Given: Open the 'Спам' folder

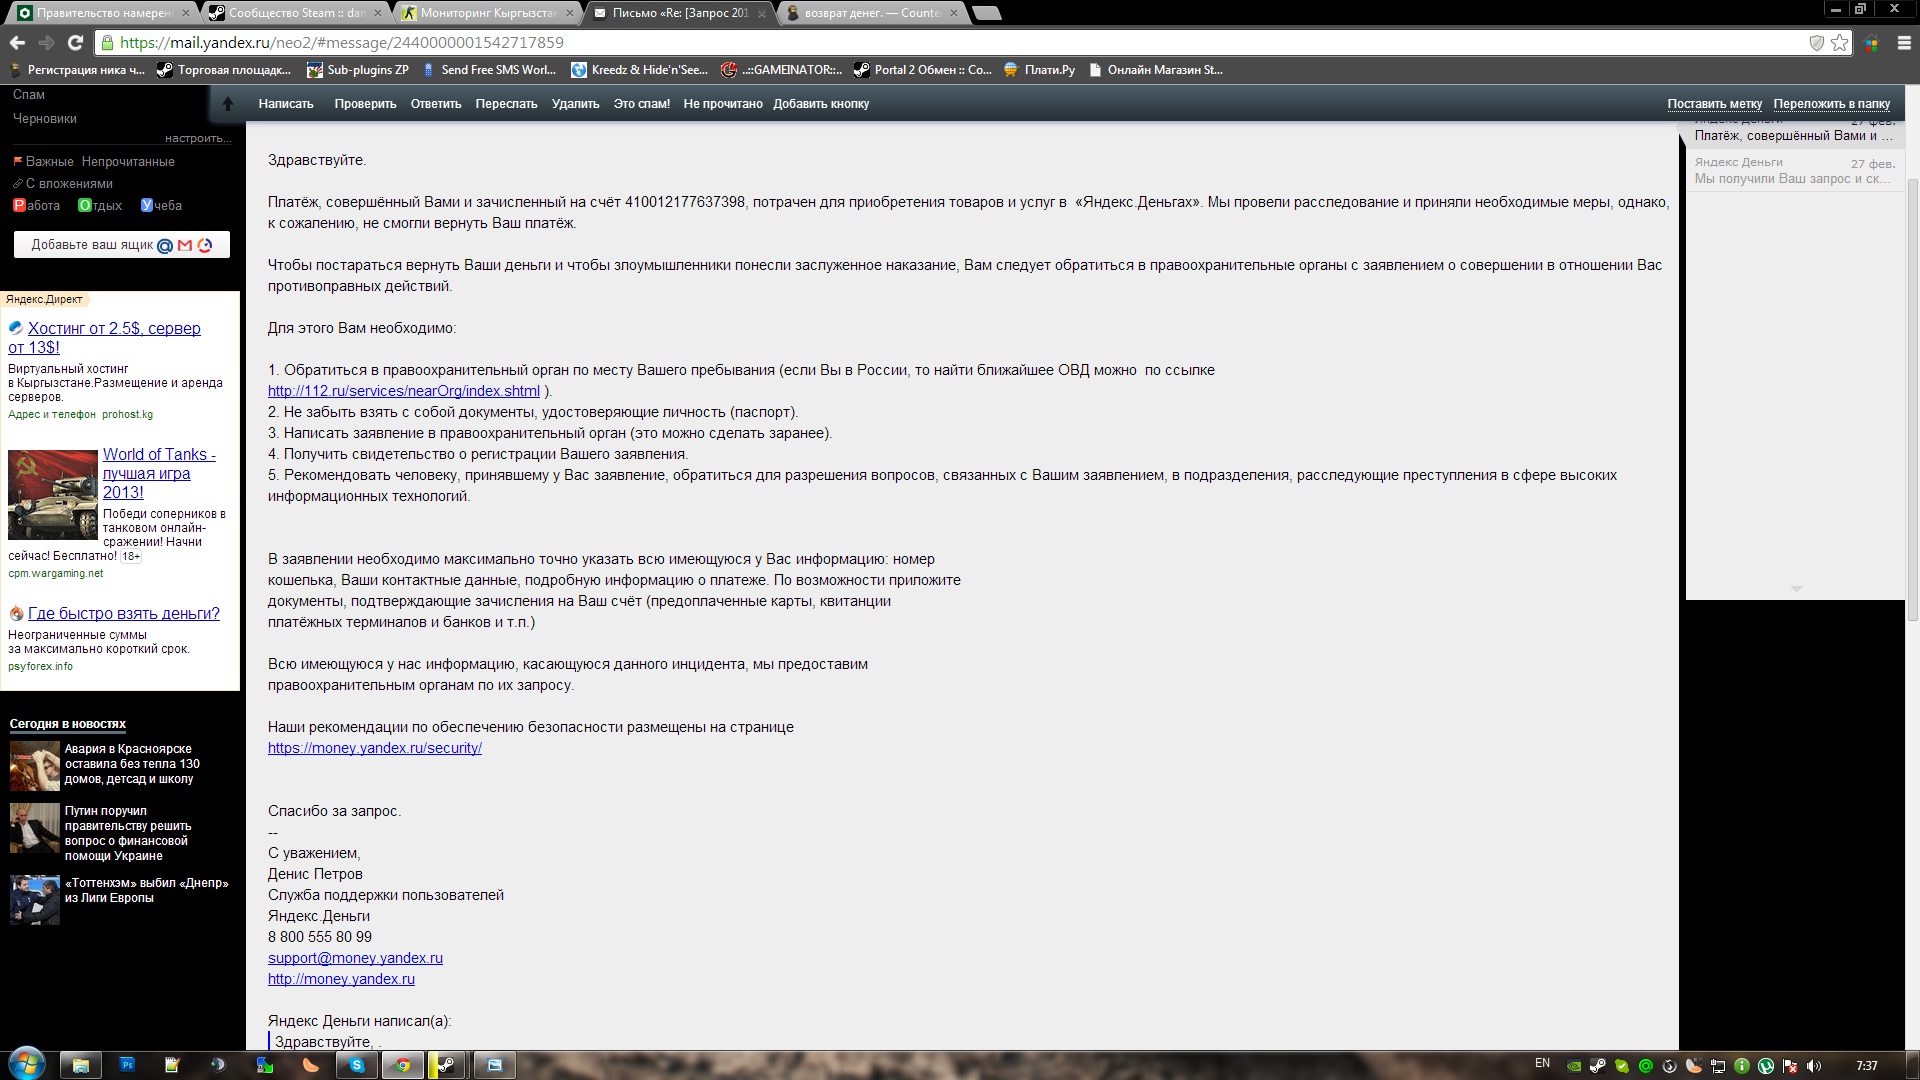Looking at the screenshot, I should click(x=29, y=95).
